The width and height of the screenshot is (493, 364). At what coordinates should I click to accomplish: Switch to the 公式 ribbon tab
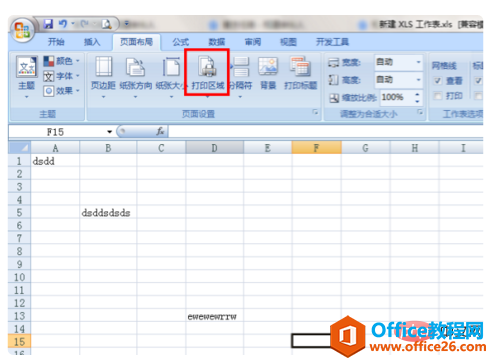pyautogui.click(x=181, y=42)
